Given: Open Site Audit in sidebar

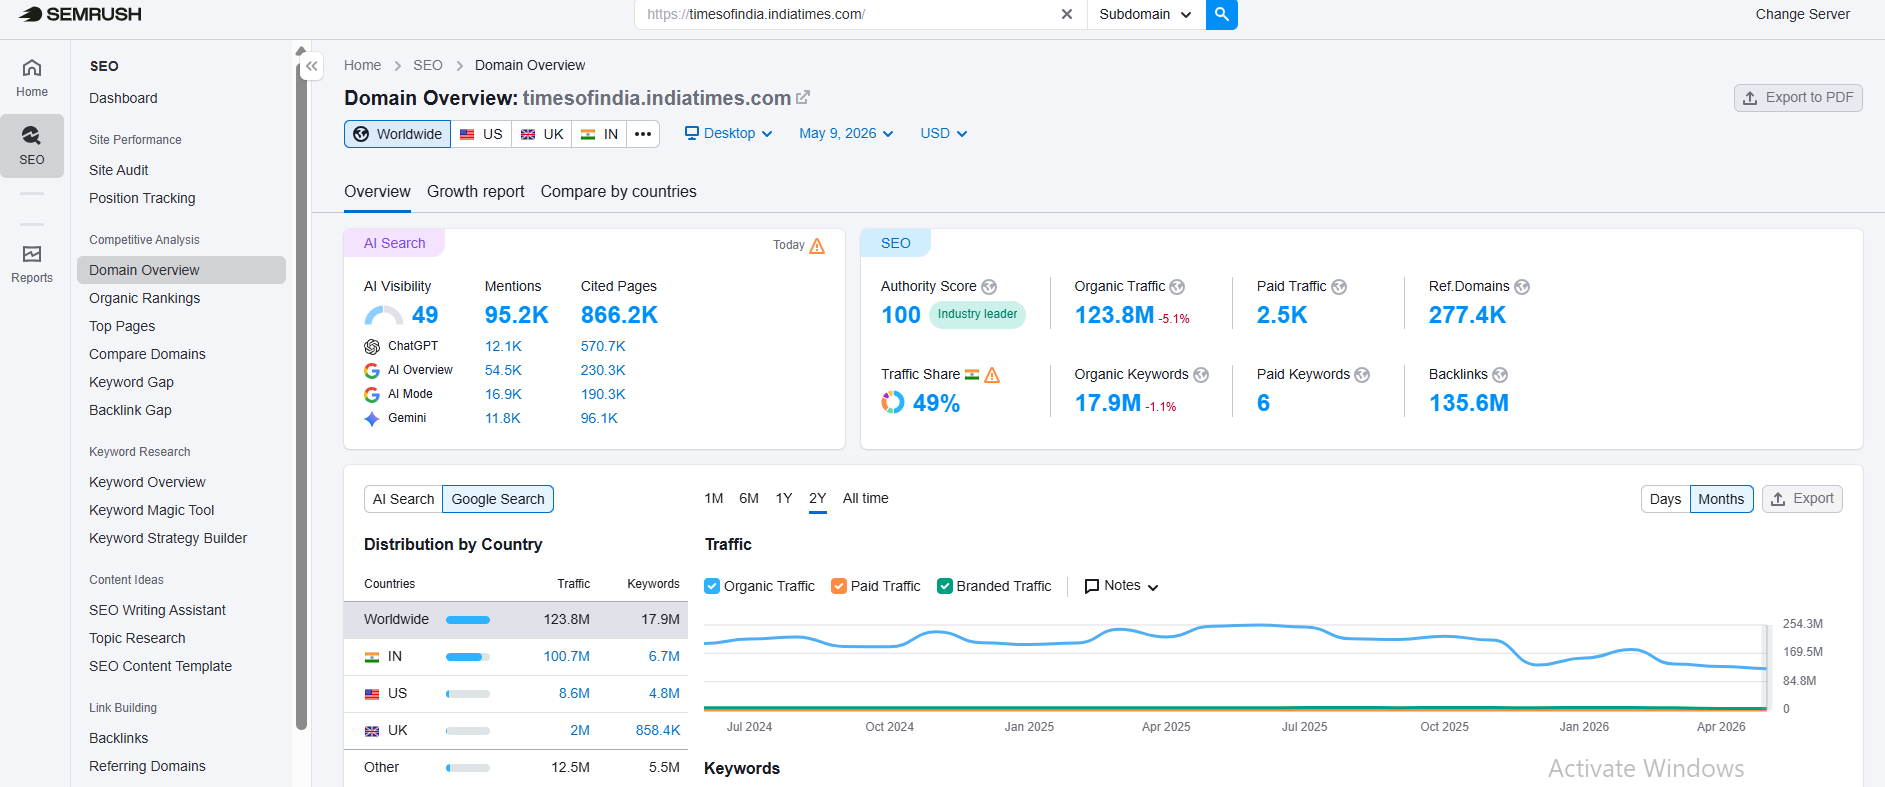Looking at the screenshot, I should point(118,170).
